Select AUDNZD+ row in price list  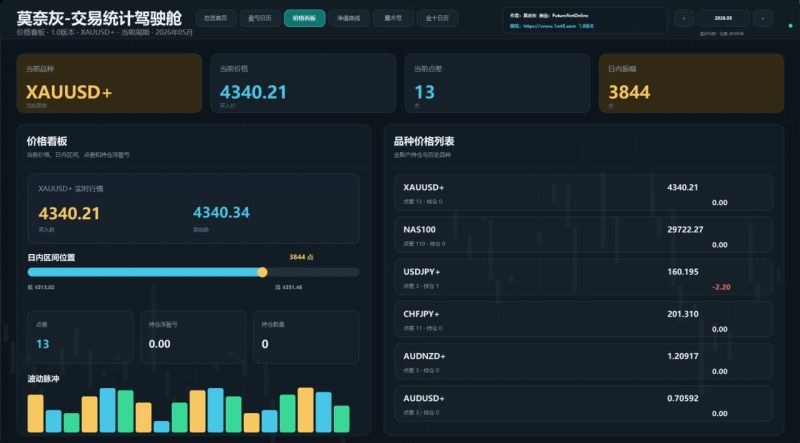(x=584, y=361)
